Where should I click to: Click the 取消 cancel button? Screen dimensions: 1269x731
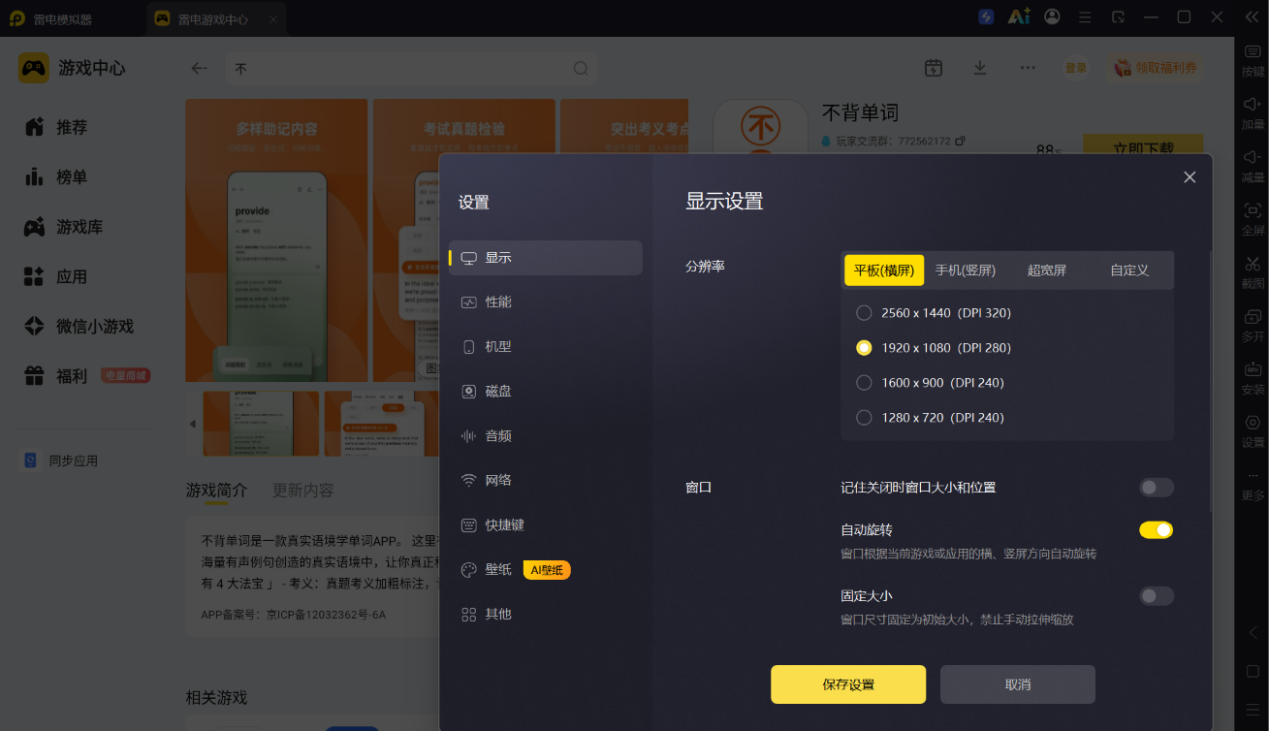click(1017, 685)
